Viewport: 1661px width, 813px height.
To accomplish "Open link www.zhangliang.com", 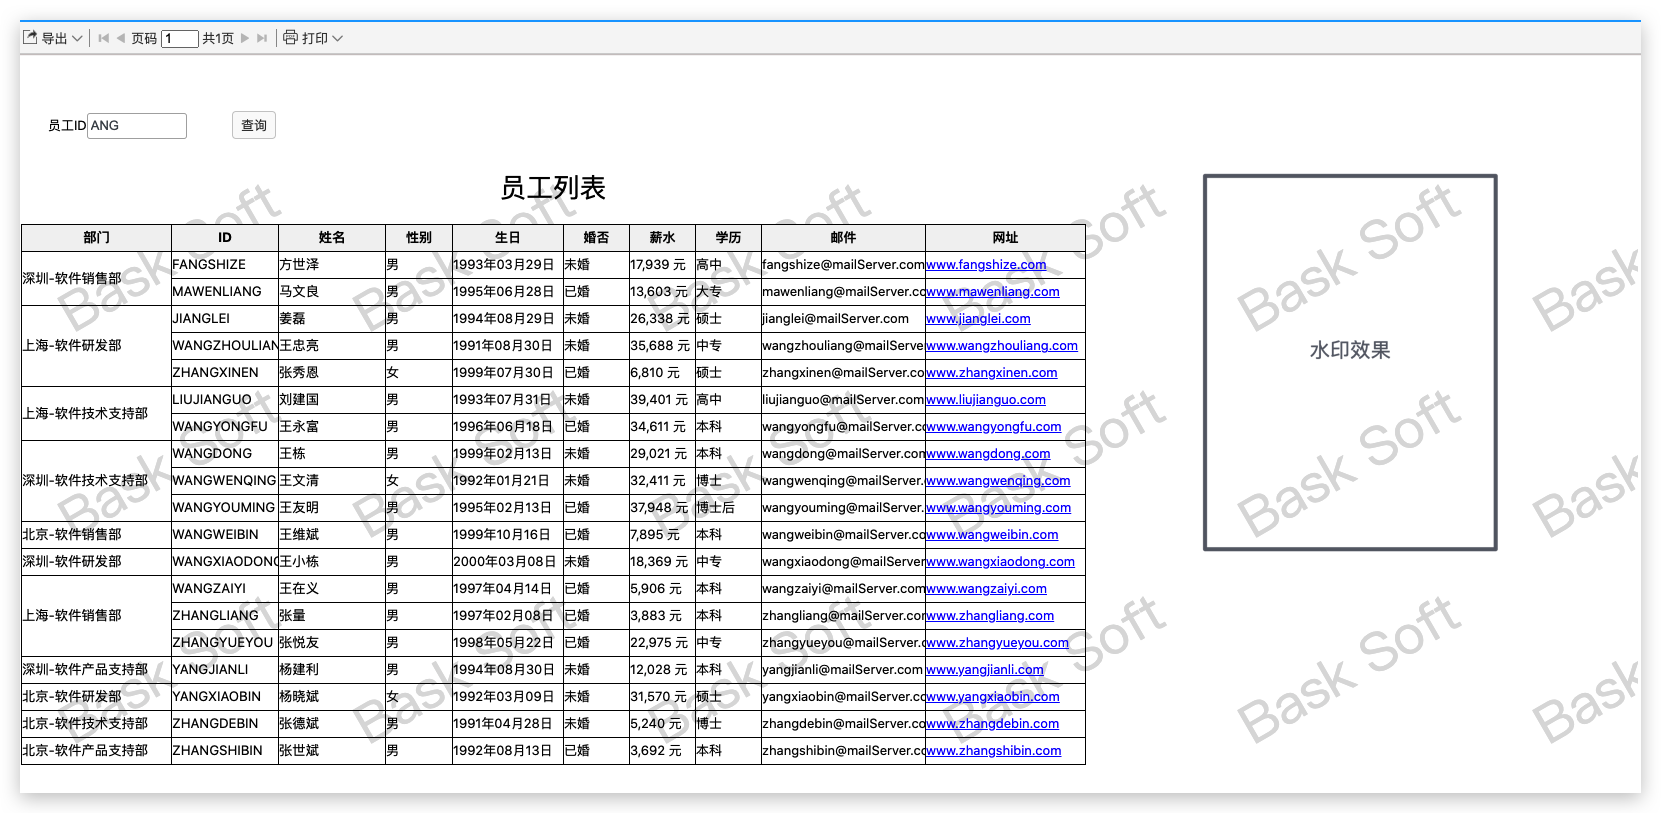I will (x=990, y=616).
